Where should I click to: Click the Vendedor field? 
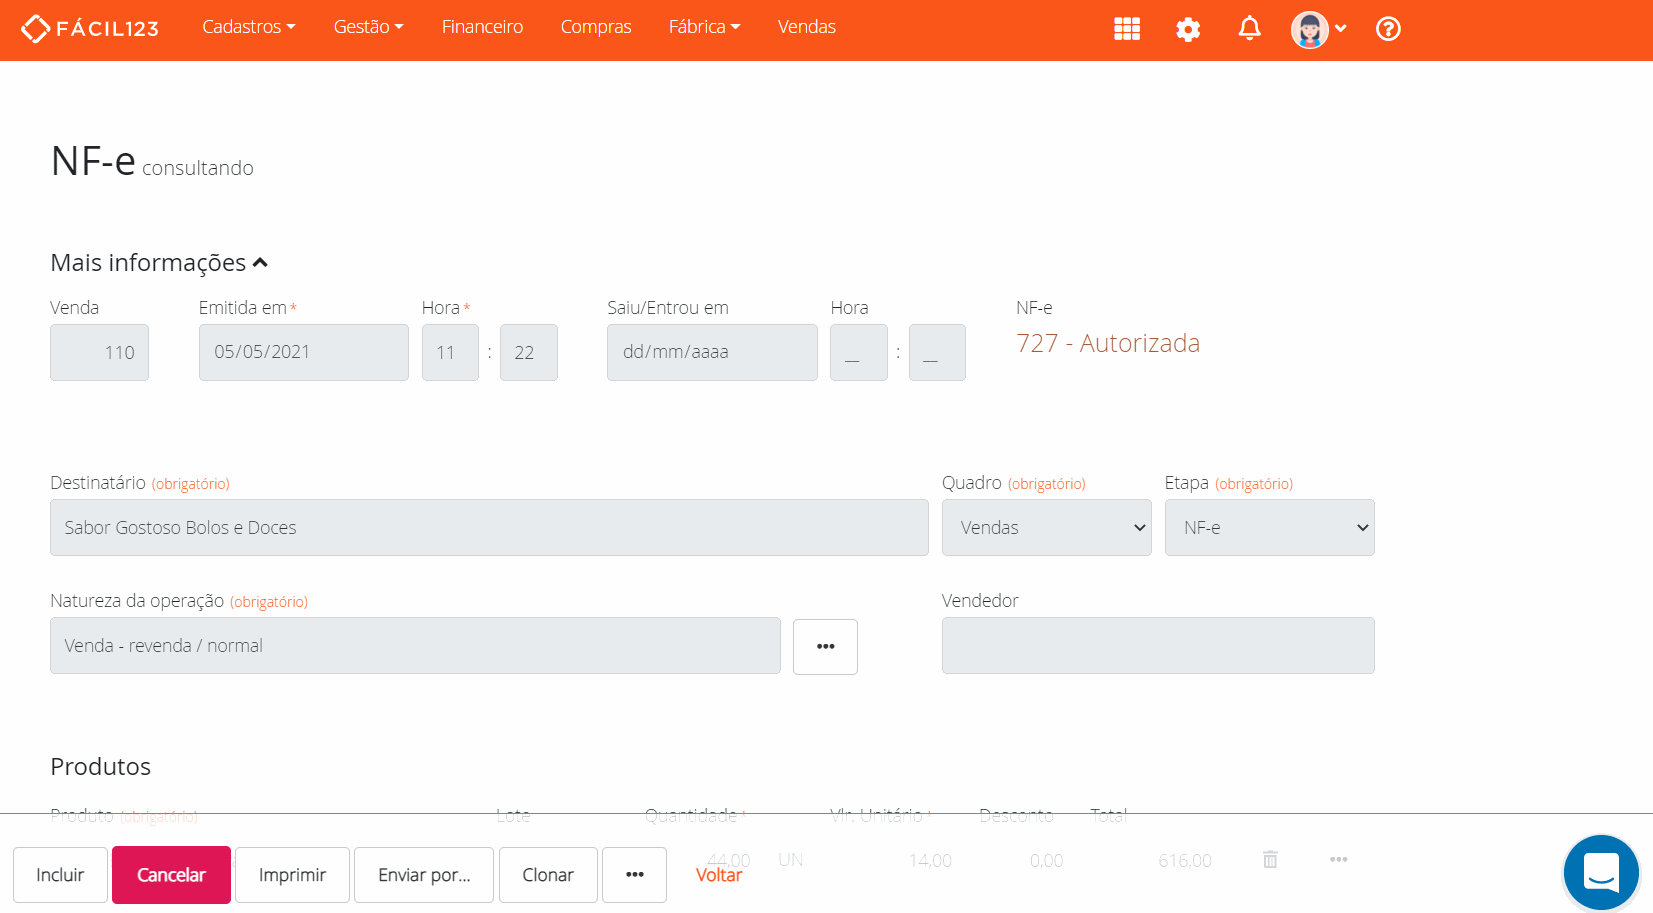(x=1158, y=645)
